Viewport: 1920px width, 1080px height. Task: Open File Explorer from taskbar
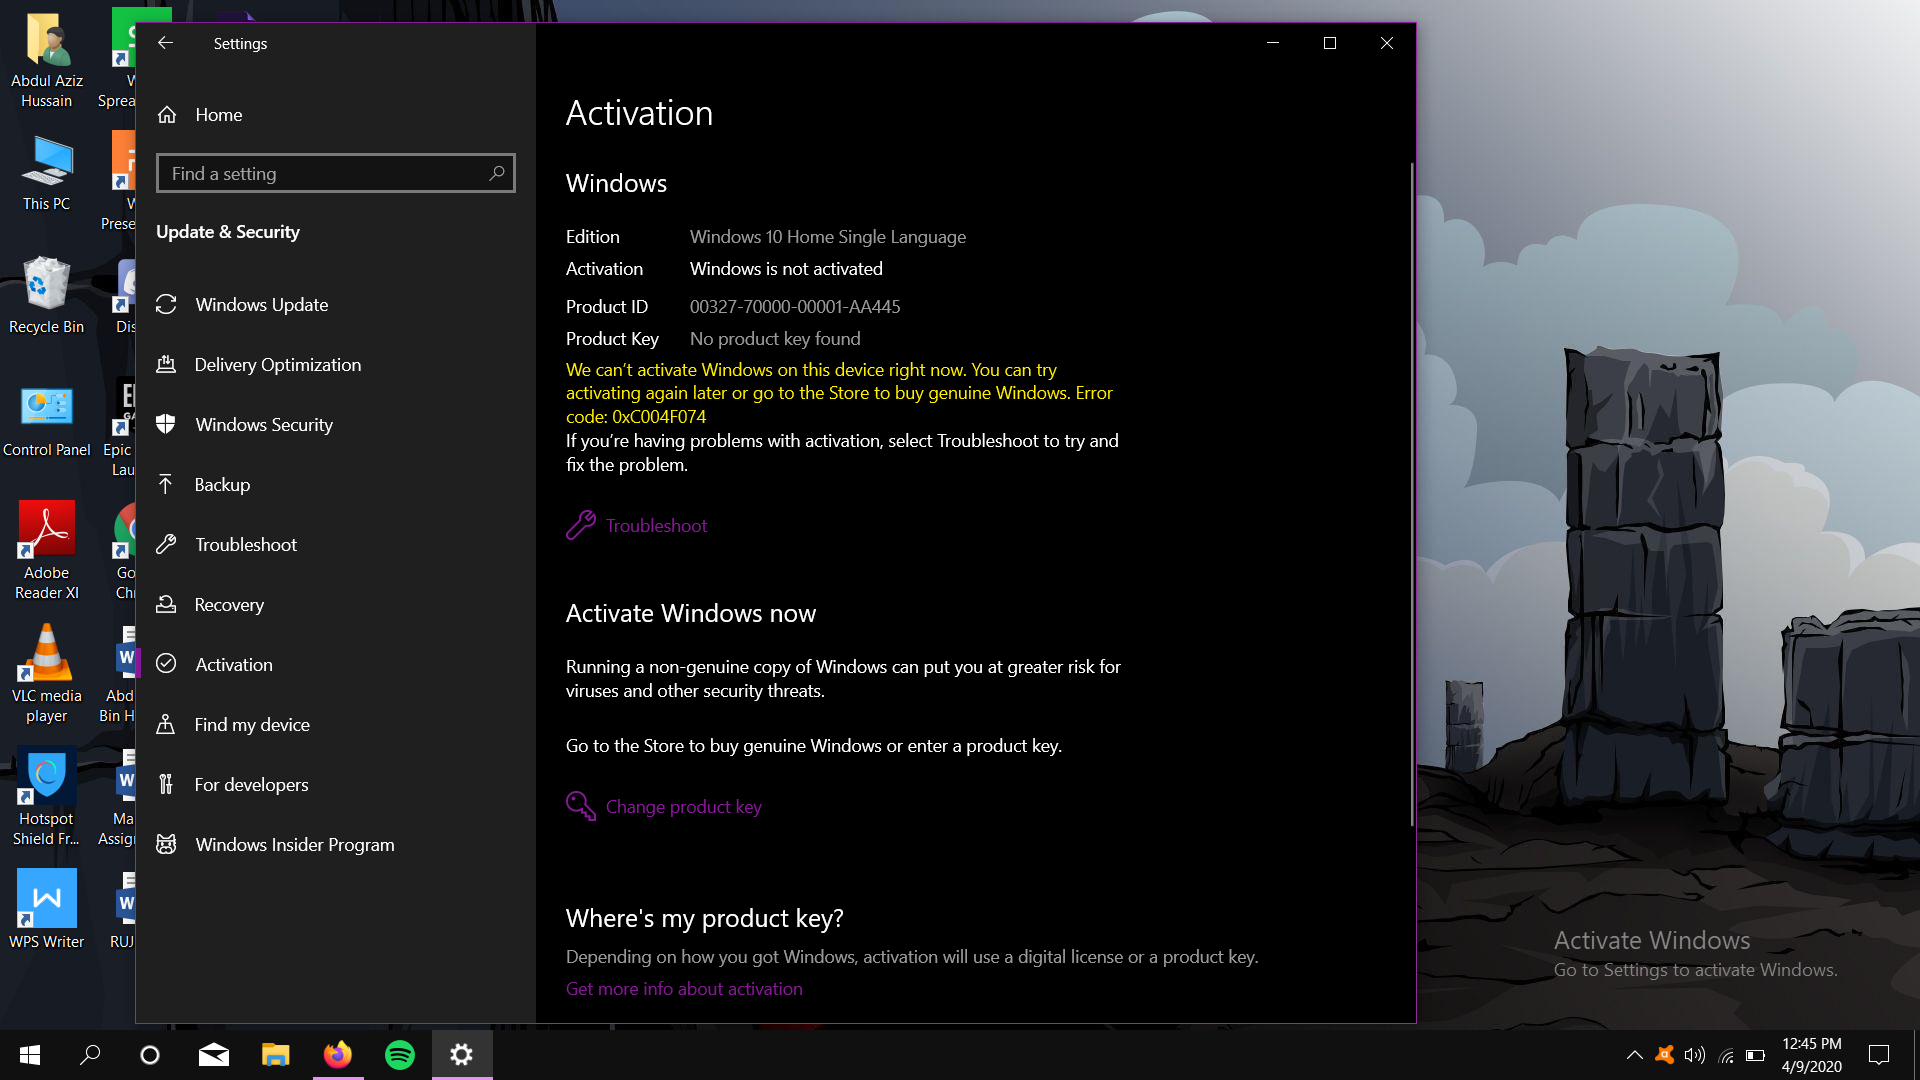click(275, 1055)
